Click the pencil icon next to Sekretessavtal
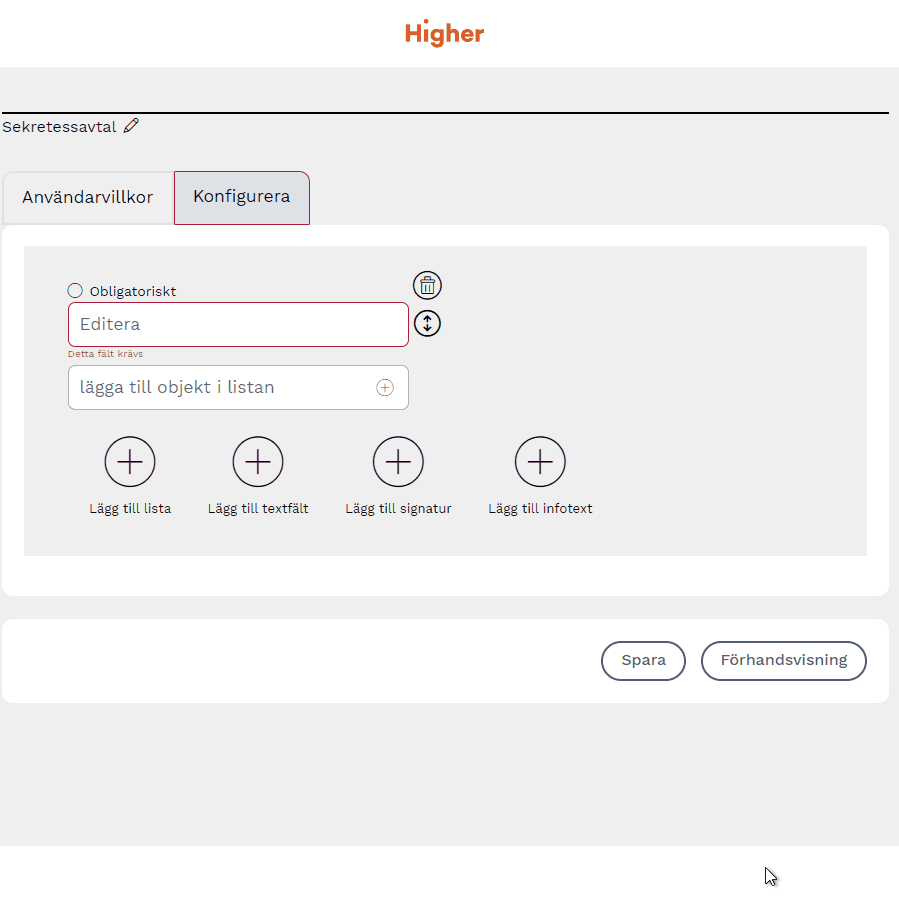899x916 pixels. pos(131,126)
